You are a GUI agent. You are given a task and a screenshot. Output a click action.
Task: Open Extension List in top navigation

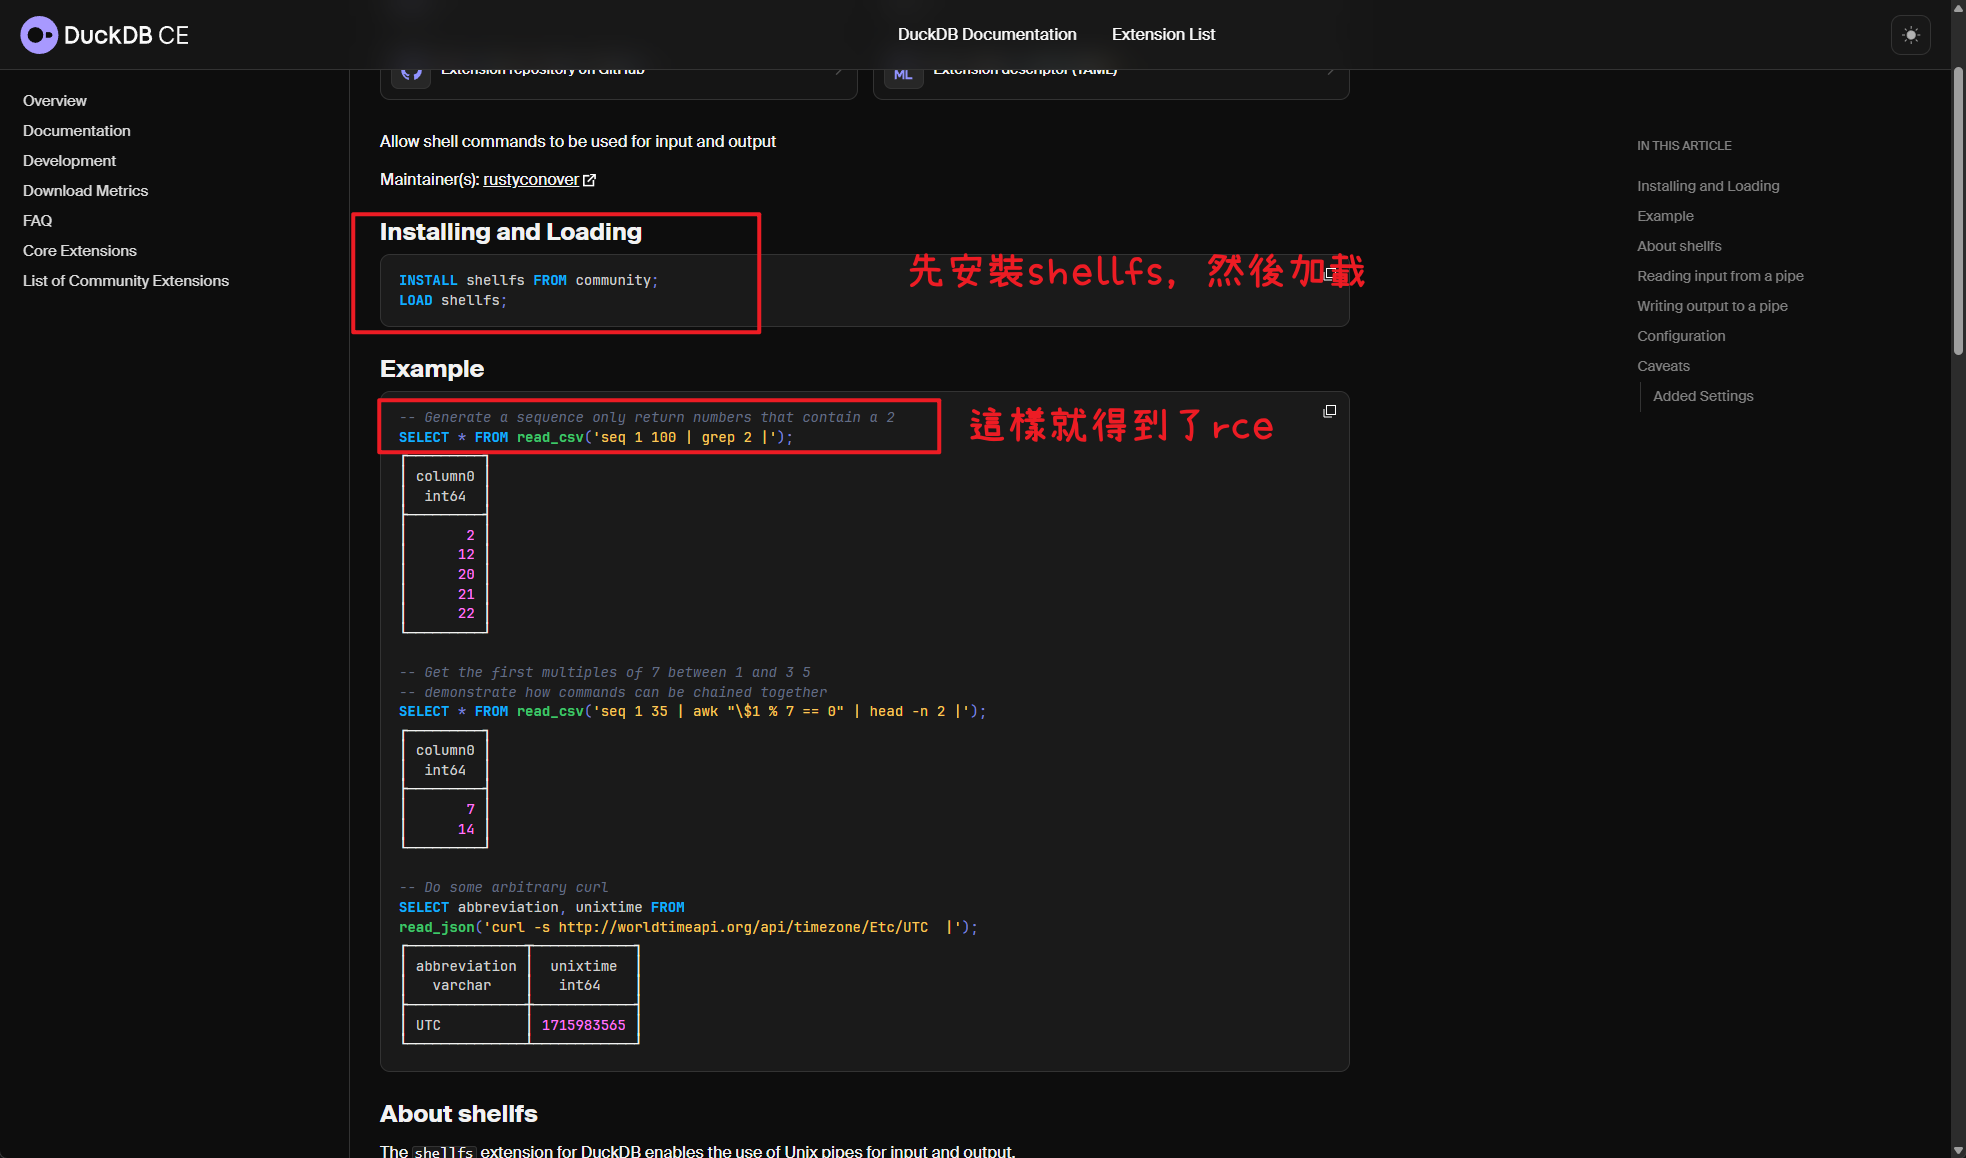(x=1163, y=34)
